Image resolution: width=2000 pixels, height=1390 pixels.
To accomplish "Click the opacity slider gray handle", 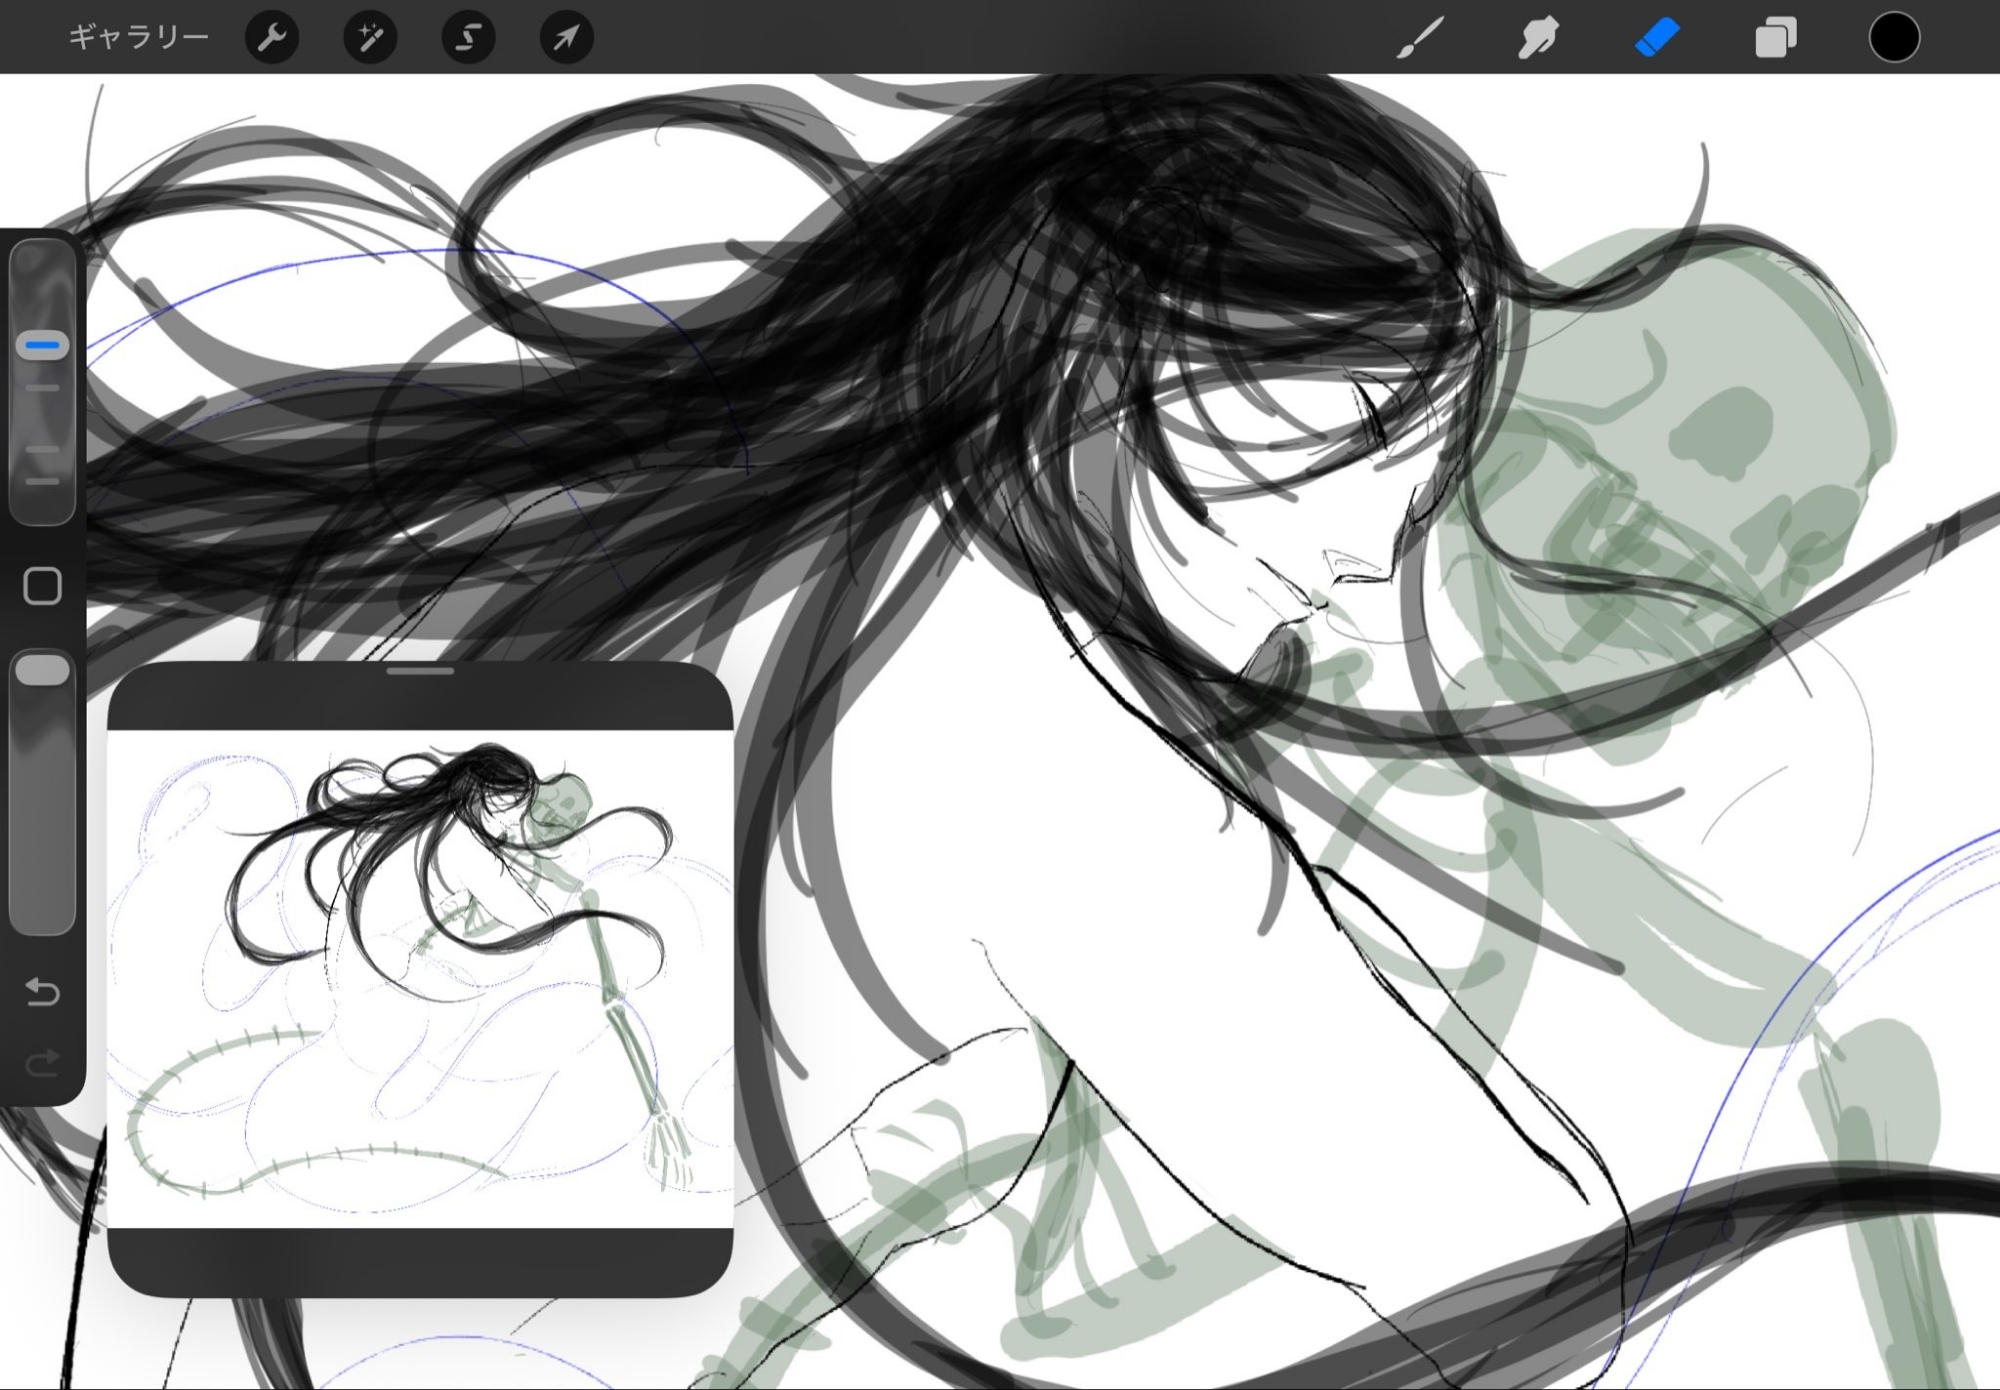I will (42, 670).
